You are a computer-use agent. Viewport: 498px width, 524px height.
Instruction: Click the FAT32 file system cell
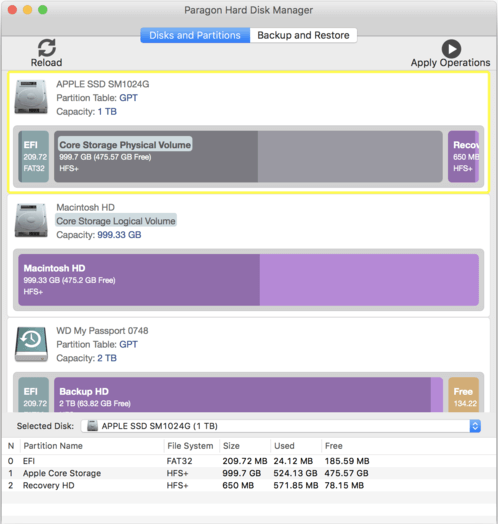179,461
